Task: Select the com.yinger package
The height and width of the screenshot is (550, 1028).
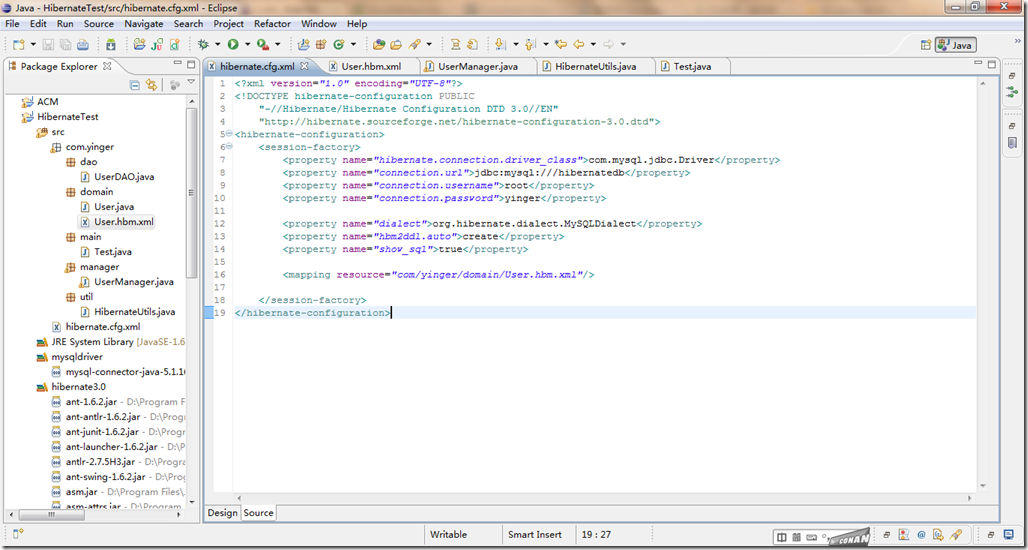Action: click(x=89, y=147)
